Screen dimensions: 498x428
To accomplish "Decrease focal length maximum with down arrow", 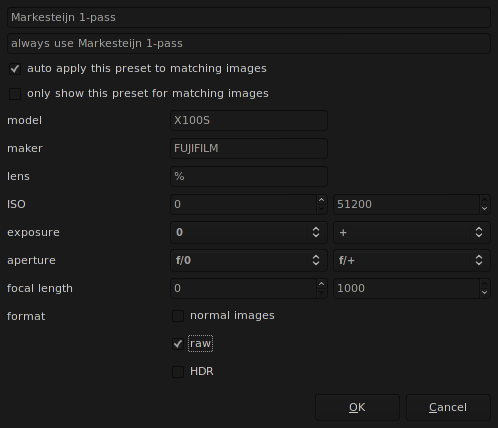I will (484, 293).
